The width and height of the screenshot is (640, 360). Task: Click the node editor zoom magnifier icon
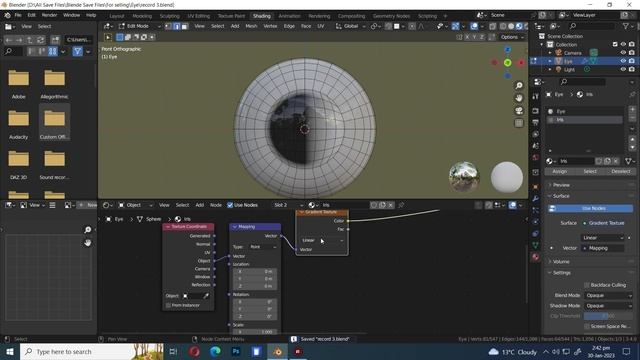(x=87, y=230)
